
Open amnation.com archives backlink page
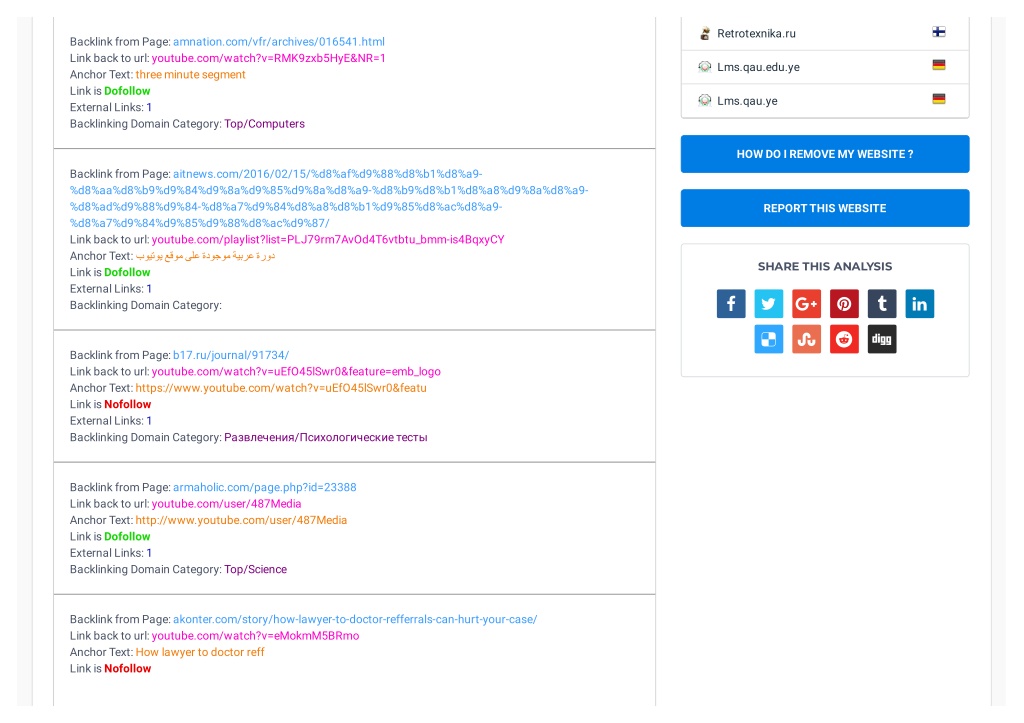pos(279,42)
